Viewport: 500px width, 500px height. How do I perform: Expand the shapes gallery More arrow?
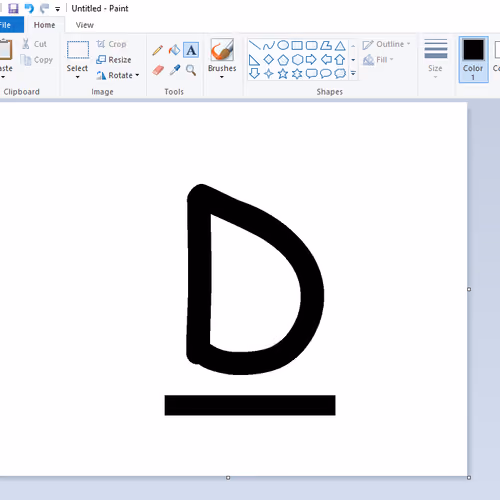coord(353,73)
